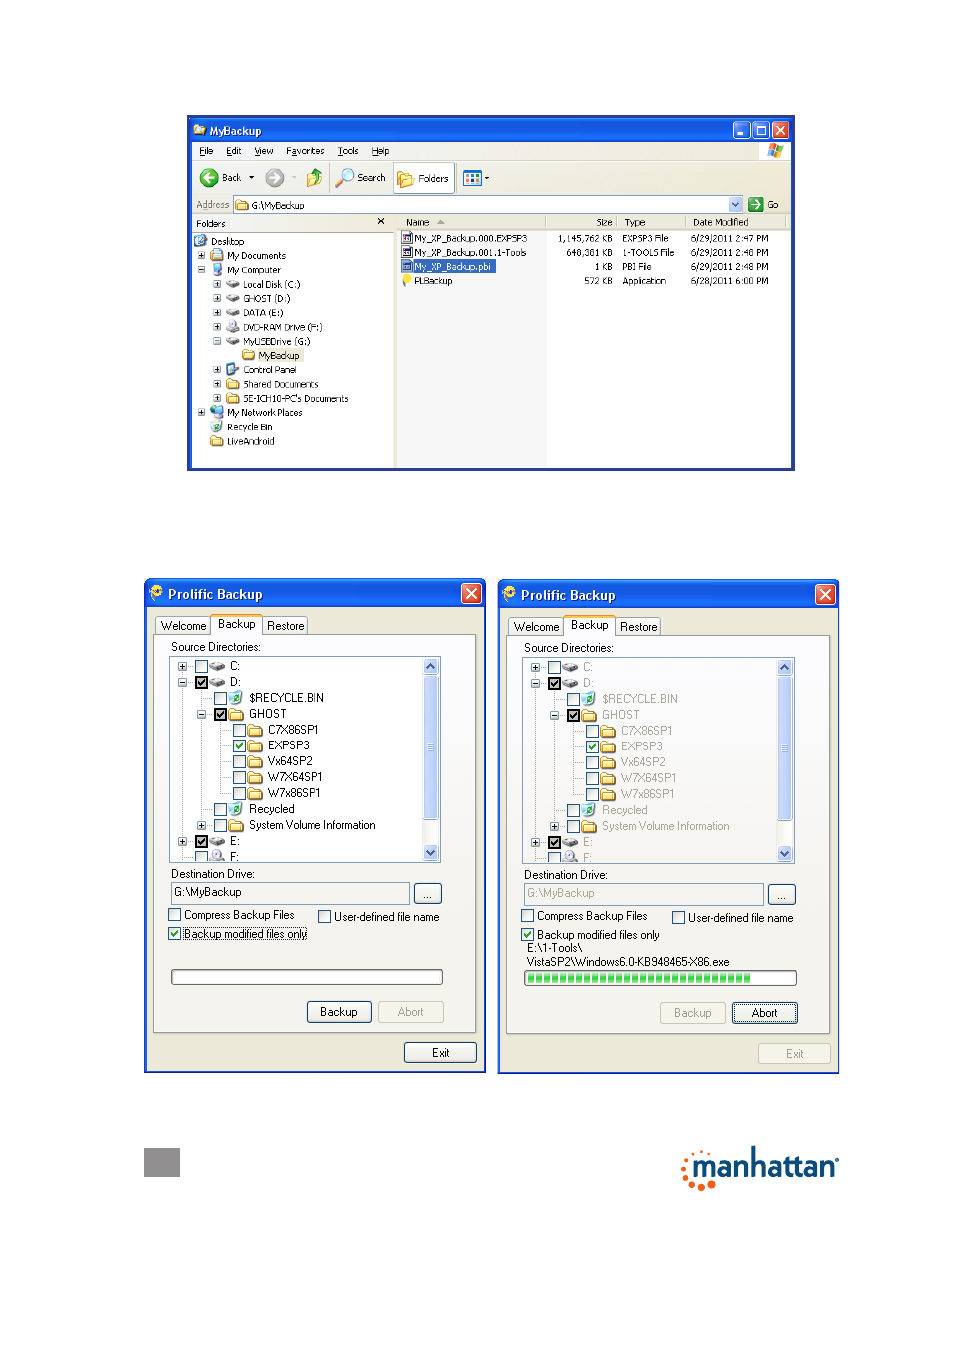Switch to Restore tab in left Prolific Backup
Image resolution: width=954 pixels, height=1350 pixels.
tap(286, 626)
